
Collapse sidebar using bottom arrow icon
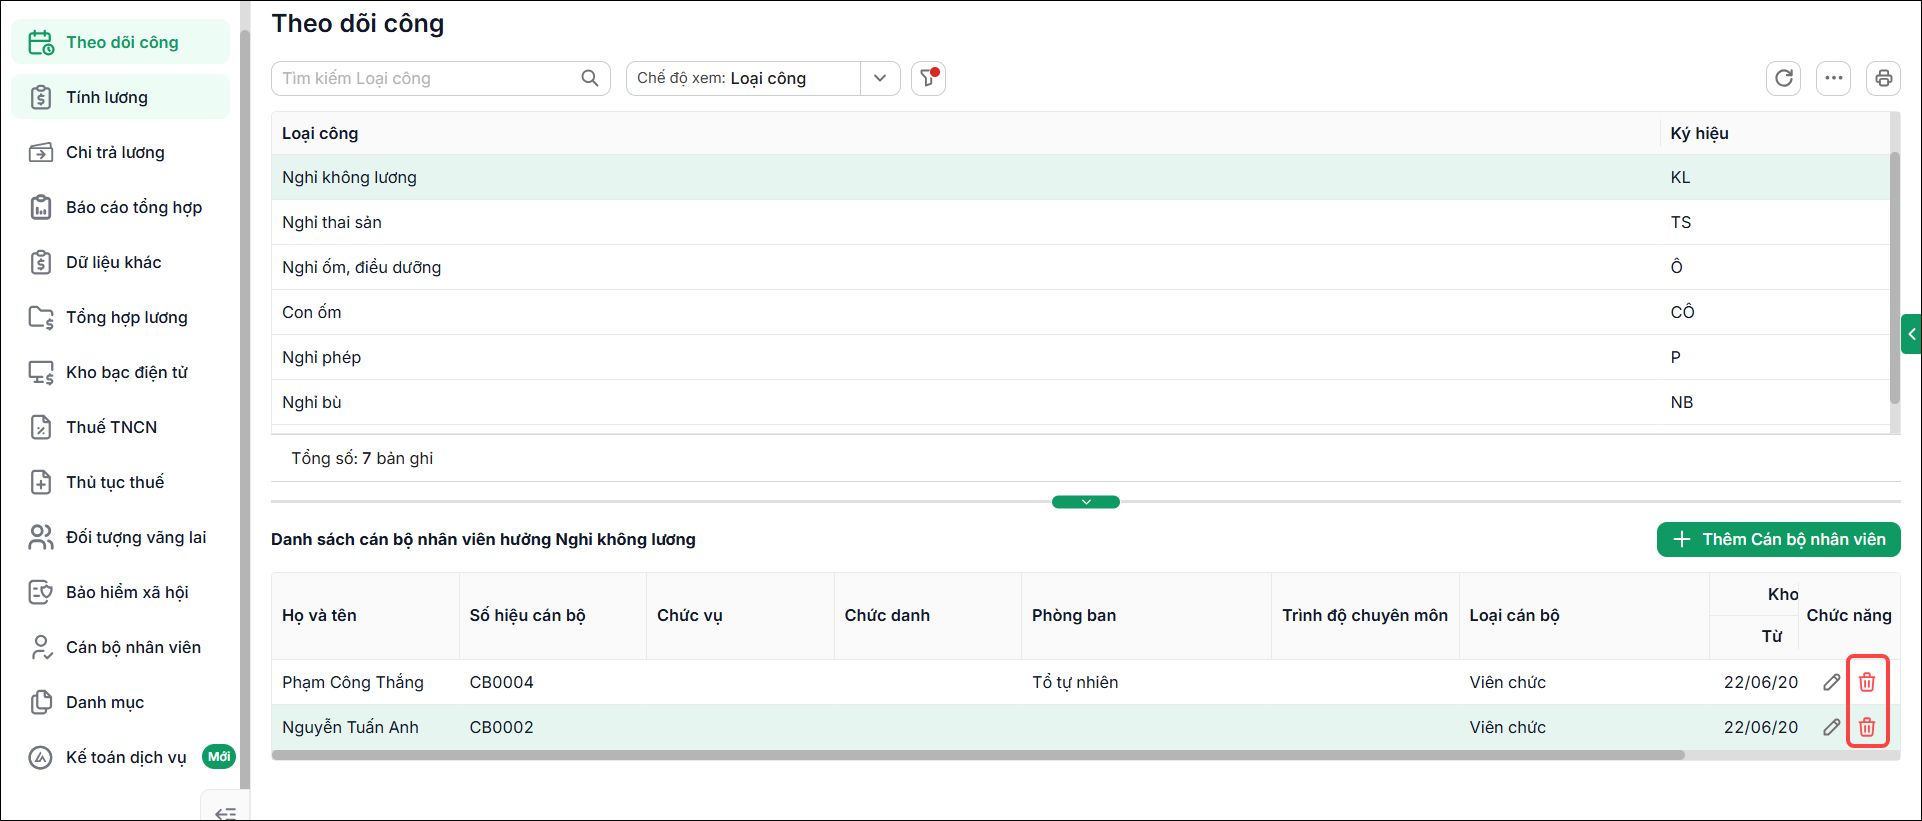point(226,812)
